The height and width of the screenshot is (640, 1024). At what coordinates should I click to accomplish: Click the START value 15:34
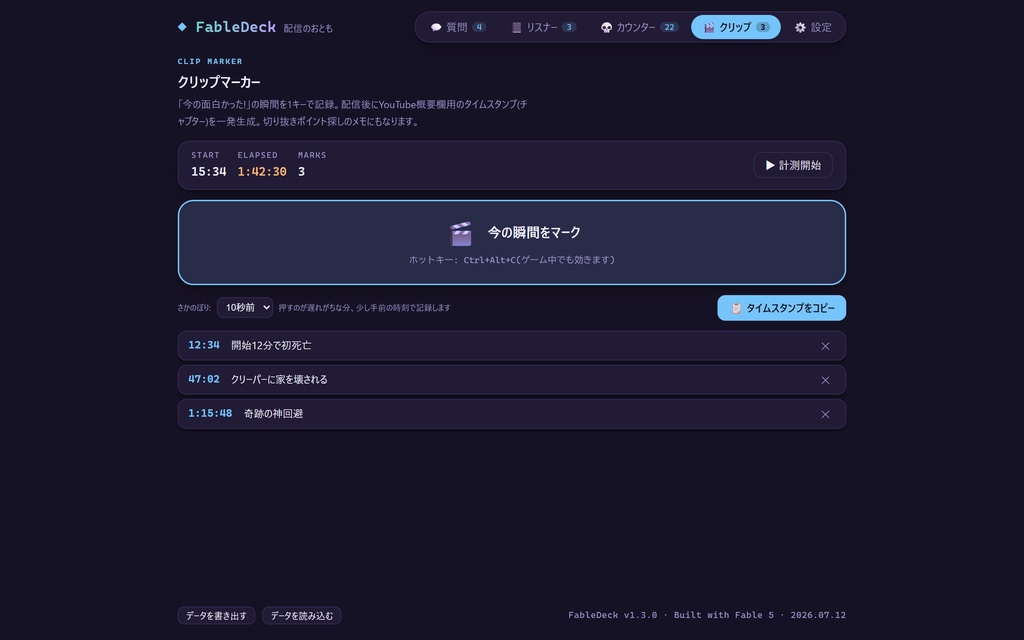click(208, 171)
